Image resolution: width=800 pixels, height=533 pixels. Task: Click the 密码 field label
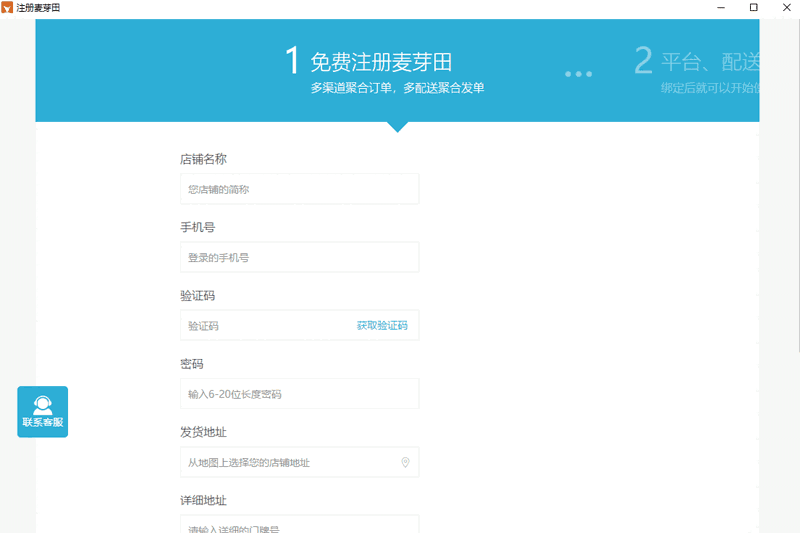(x=192, y=364)
